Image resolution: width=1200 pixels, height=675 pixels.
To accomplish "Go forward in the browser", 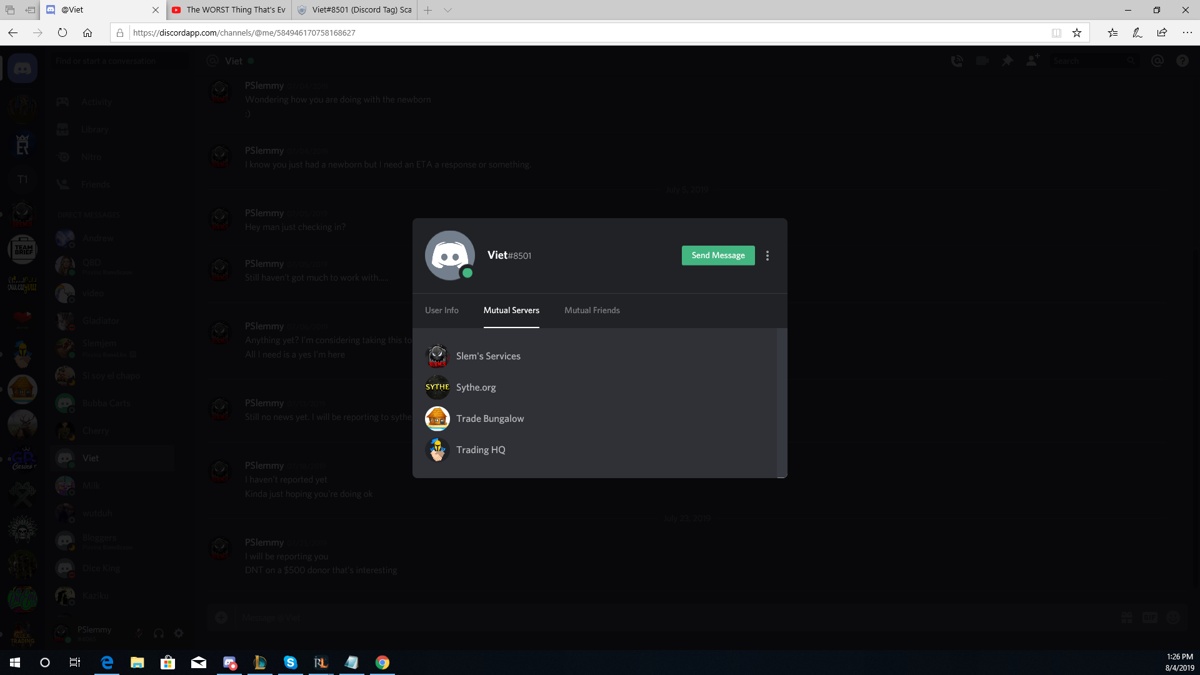I will click(x=38, y=33).
